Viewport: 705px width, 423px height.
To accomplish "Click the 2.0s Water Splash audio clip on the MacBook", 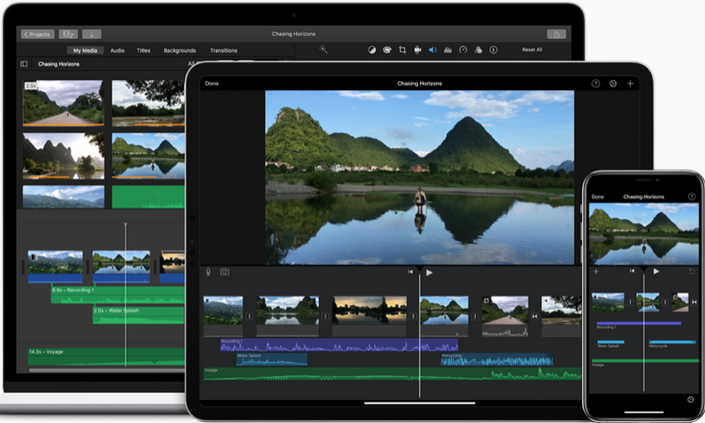I will coord(138,316).
